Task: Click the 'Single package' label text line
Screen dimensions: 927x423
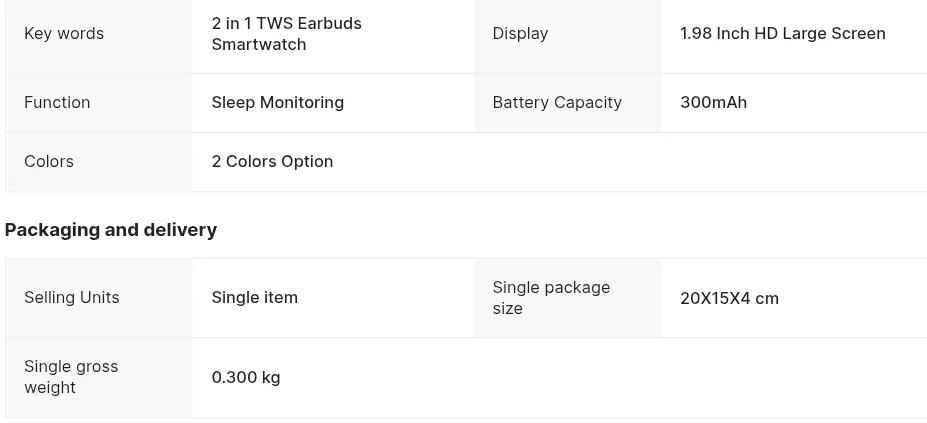Action: point(550,287)
